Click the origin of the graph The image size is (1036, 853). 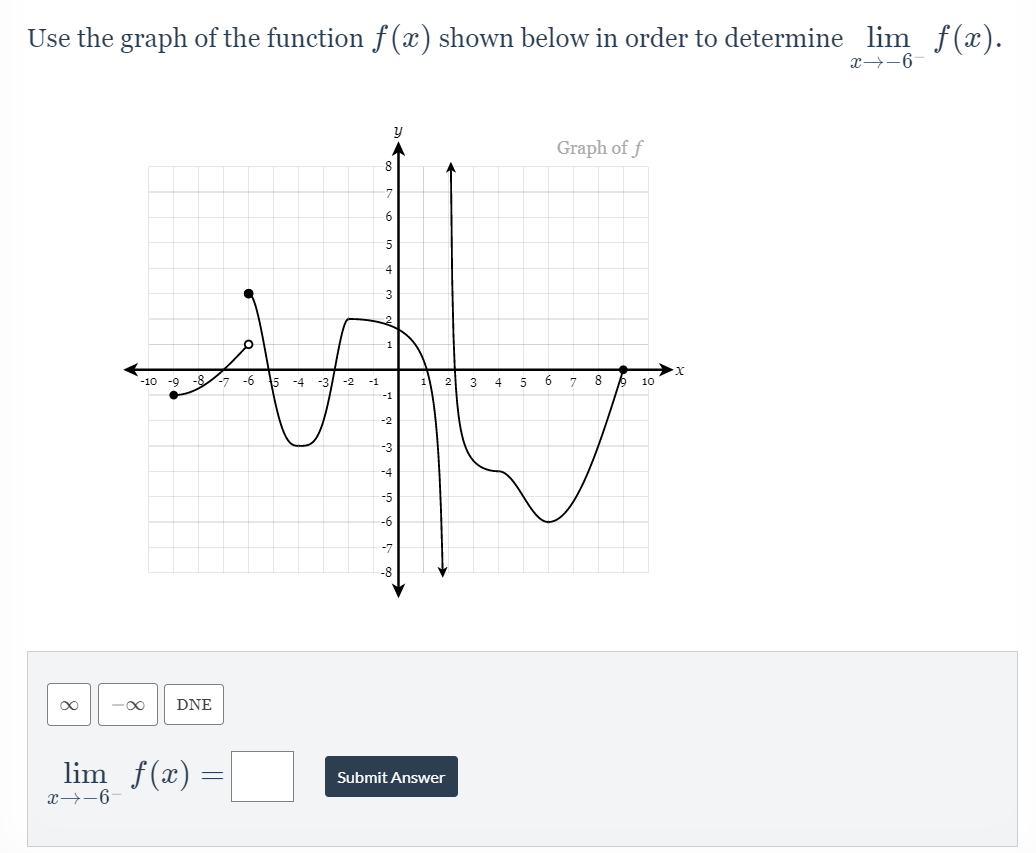pos(399,370)
